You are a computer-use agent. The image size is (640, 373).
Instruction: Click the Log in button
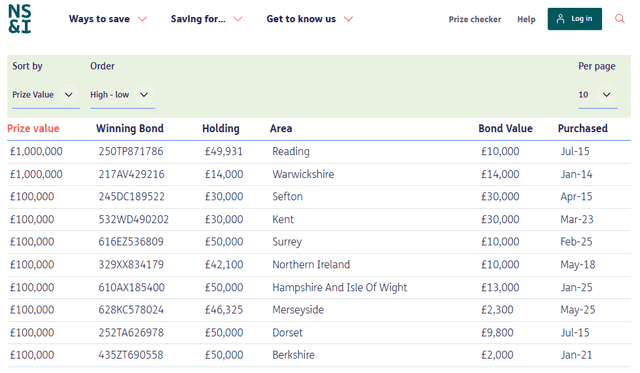(x=574, y=19)
